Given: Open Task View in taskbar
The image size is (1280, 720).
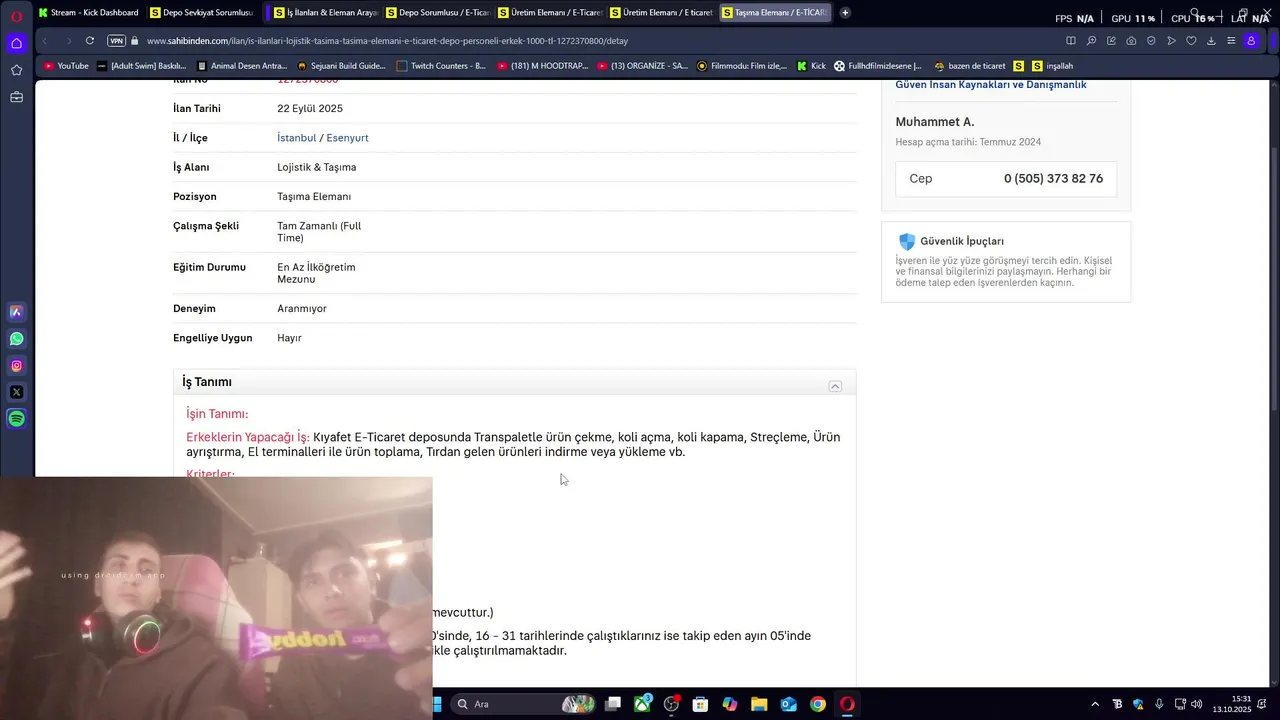Looking at the screenshot, I should click(613, 704).
